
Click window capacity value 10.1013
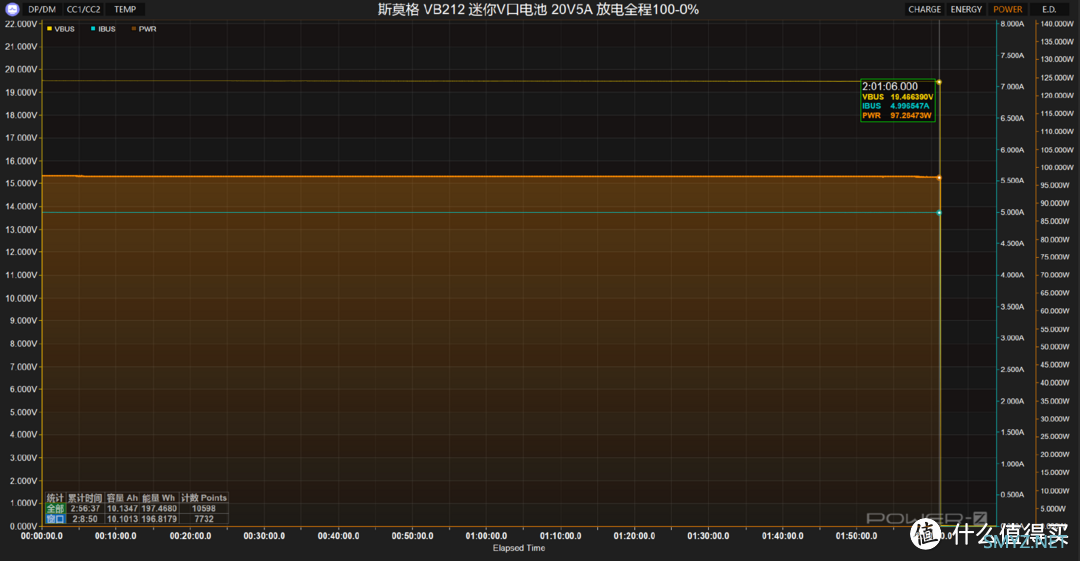click(x=123, y=519)
